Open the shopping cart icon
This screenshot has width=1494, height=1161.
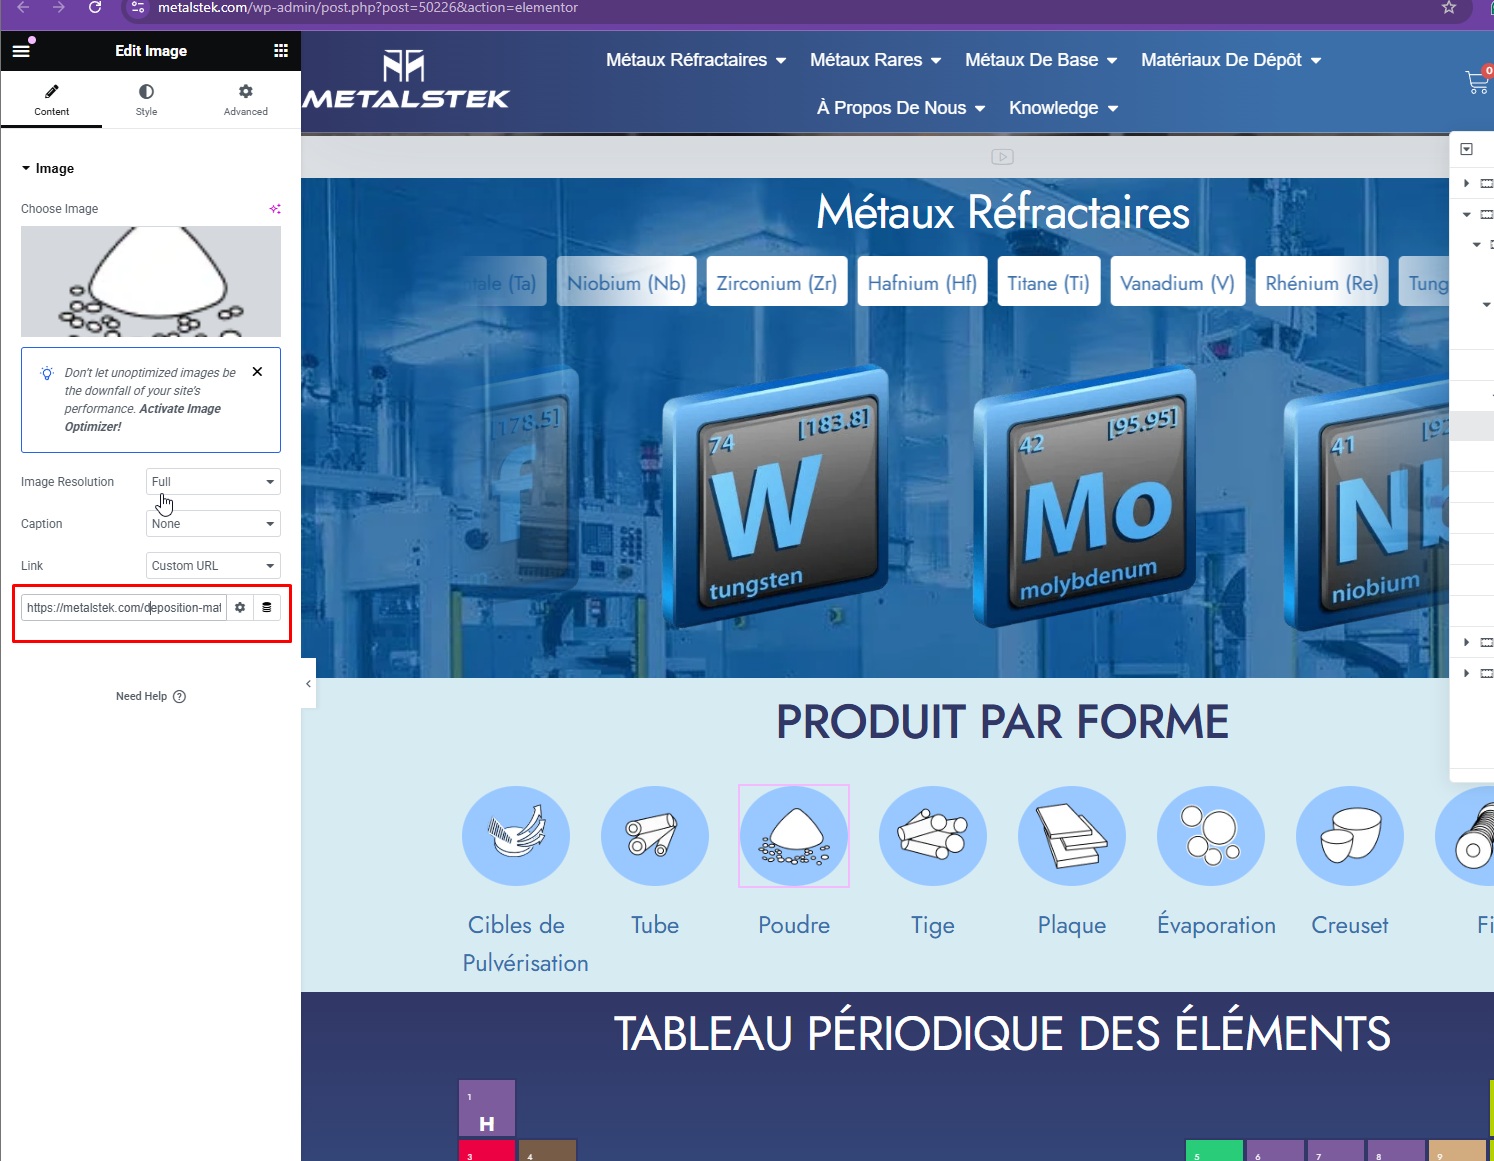[x=1477, y=81]
